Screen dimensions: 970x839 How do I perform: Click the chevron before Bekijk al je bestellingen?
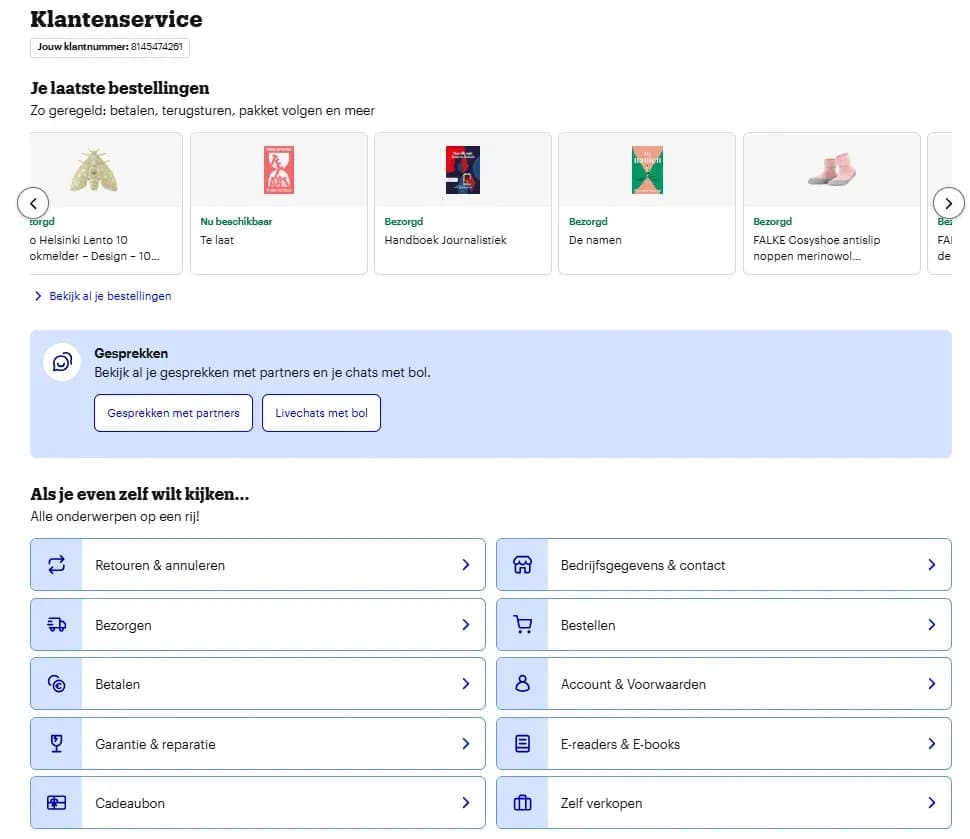click(38, 296)
